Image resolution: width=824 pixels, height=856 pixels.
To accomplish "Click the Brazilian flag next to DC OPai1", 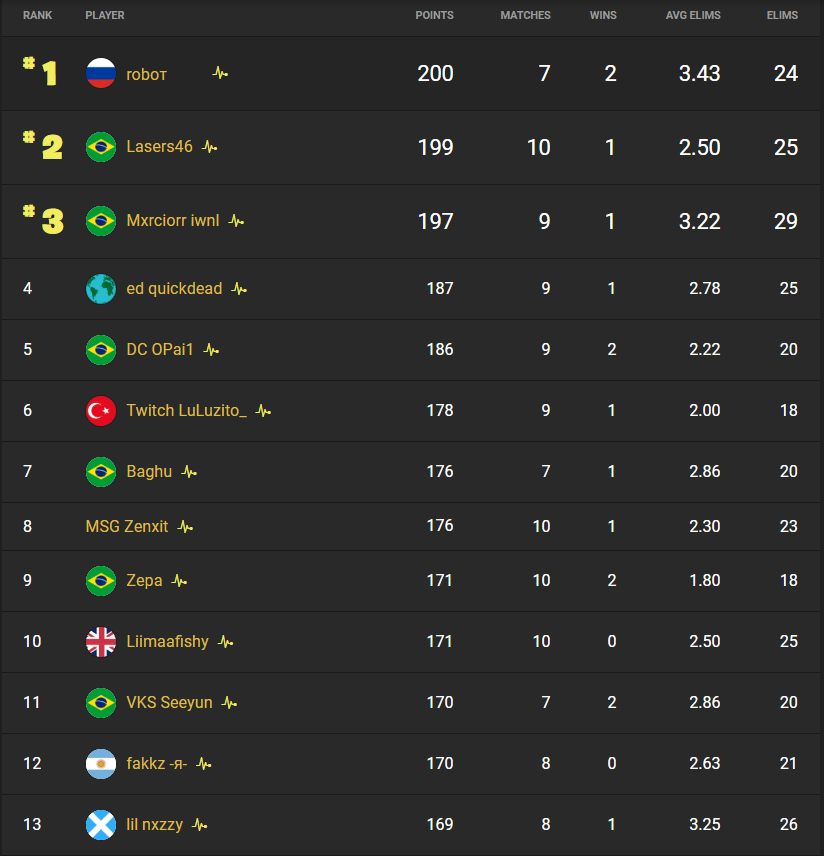I will [100, 350].
